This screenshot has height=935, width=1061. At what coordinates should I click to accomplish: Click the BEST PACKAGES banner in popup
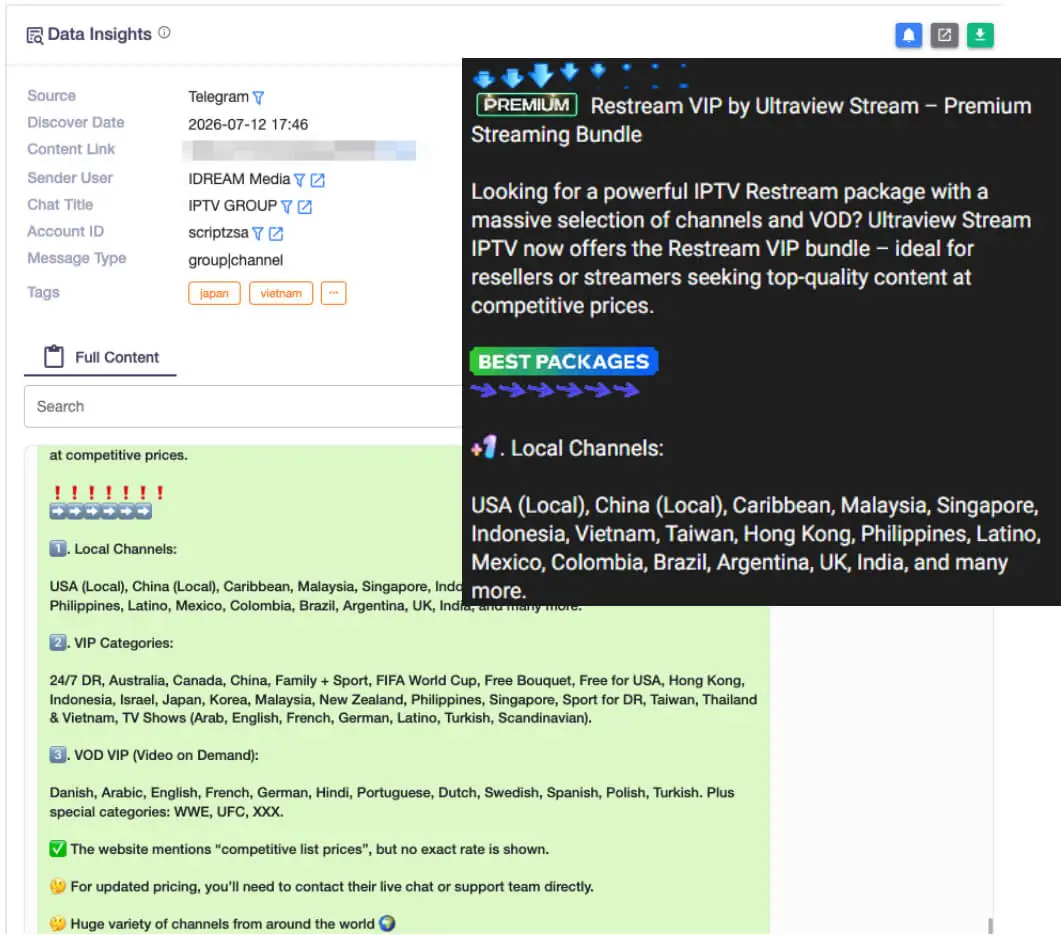pos(564,361)
